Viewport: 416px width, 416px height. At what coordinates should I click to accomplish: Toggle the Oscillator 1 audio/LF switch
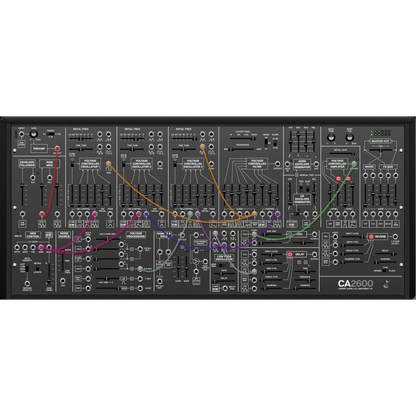[72, 163]
